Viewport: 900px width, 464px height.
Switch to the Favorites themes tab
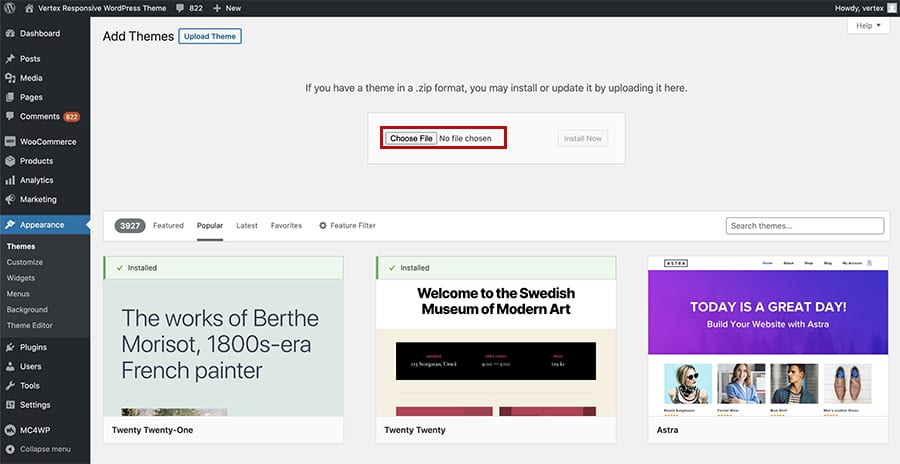tap(286, 226)
